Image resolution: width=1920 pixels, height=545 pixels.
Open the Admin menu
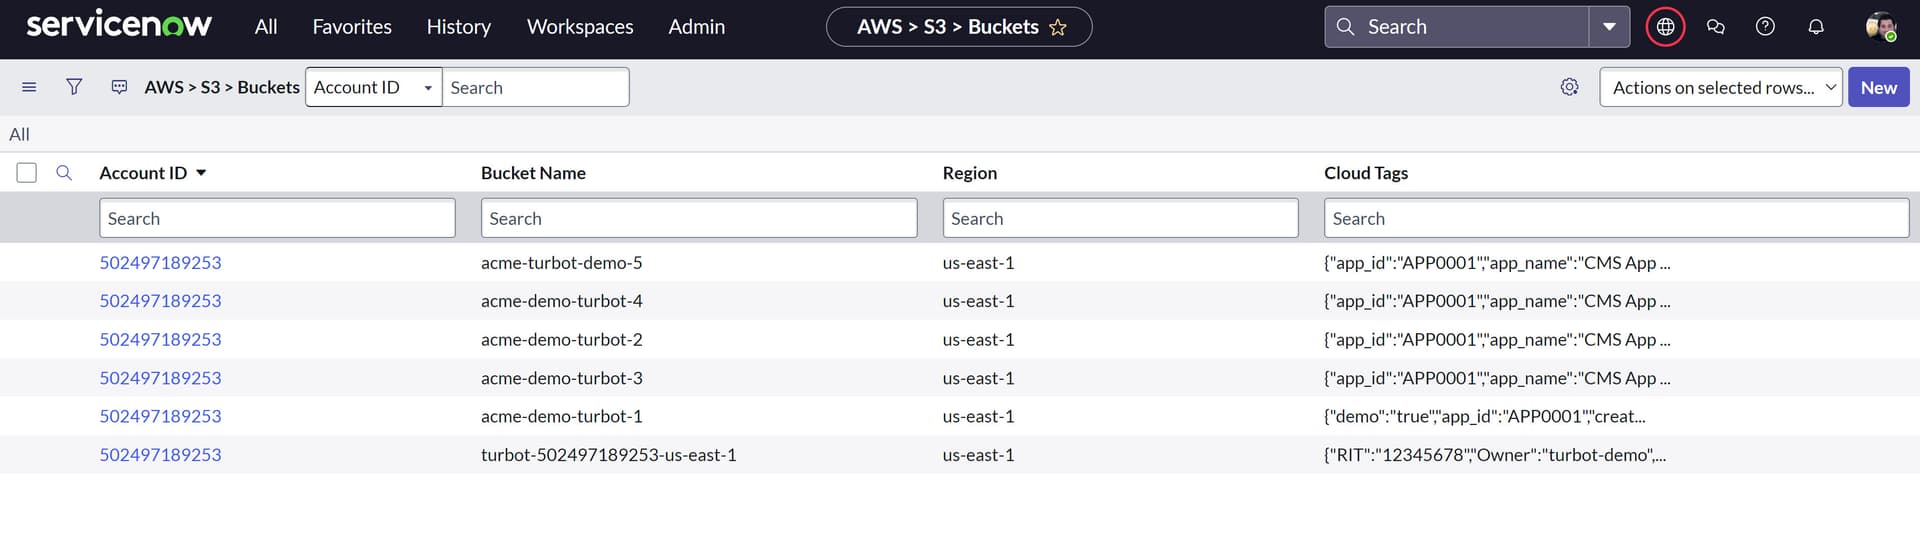pos(696,27)
